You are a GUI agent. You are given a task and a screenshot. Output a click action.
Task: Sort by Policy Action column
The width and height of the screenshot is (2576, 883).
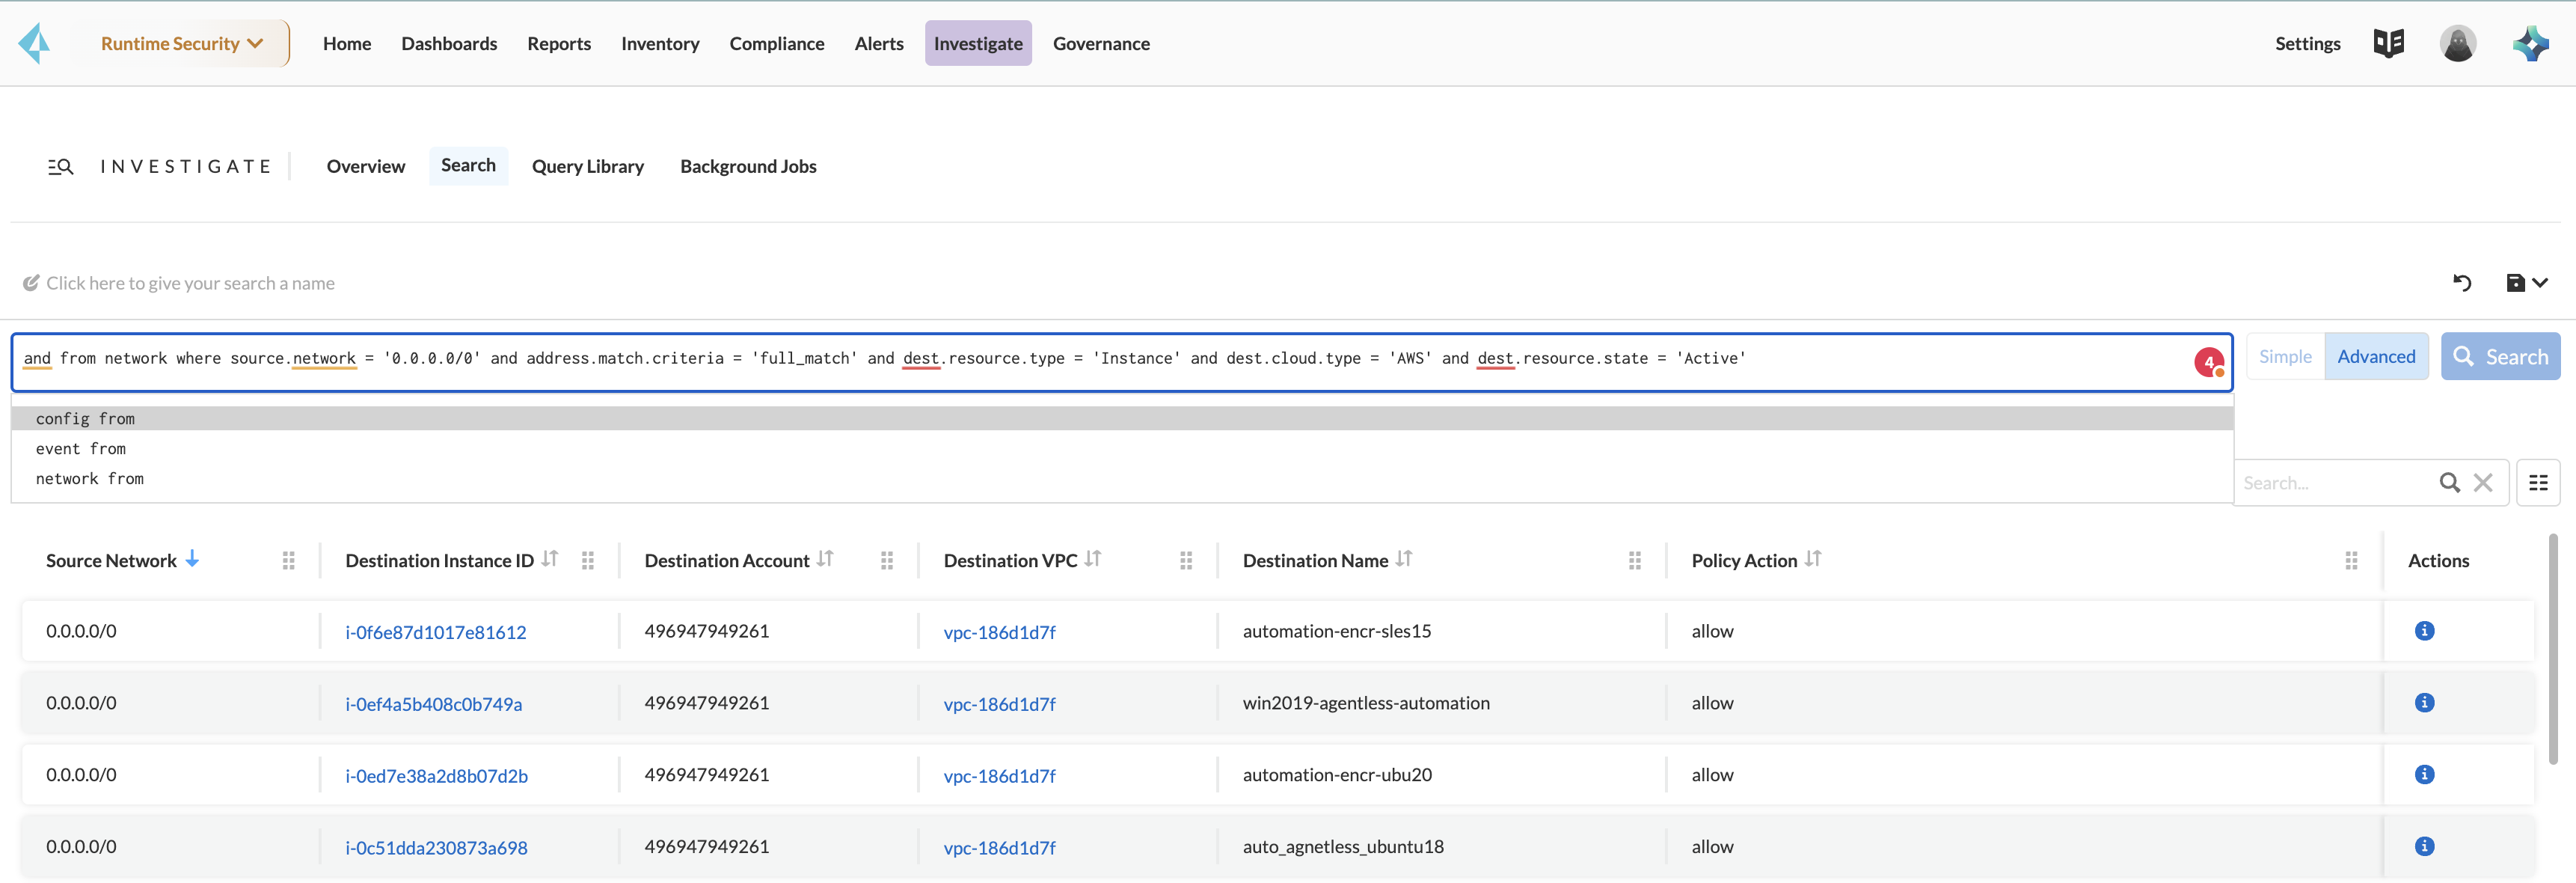click(1813, 560)
